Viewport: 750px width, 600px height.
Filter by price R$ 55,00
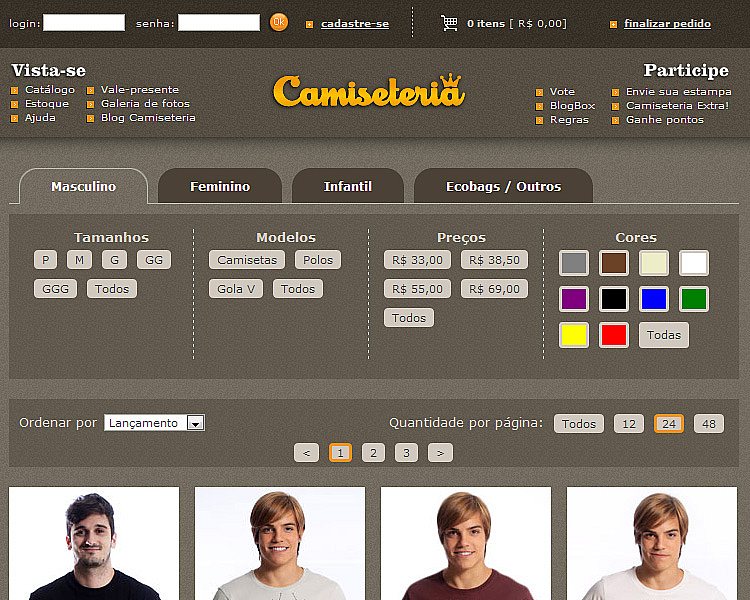418,289
